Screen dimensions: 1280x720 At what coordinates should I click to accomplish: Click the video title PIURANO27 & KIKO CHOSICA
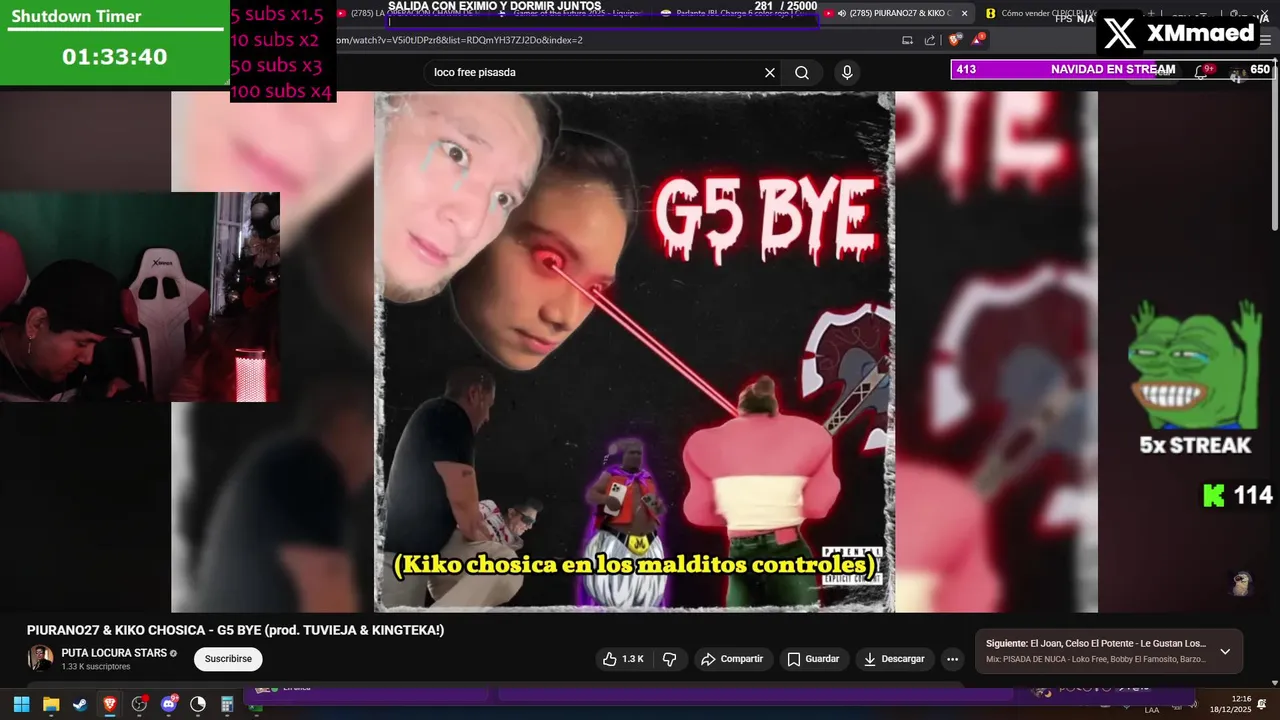(235, 630)
